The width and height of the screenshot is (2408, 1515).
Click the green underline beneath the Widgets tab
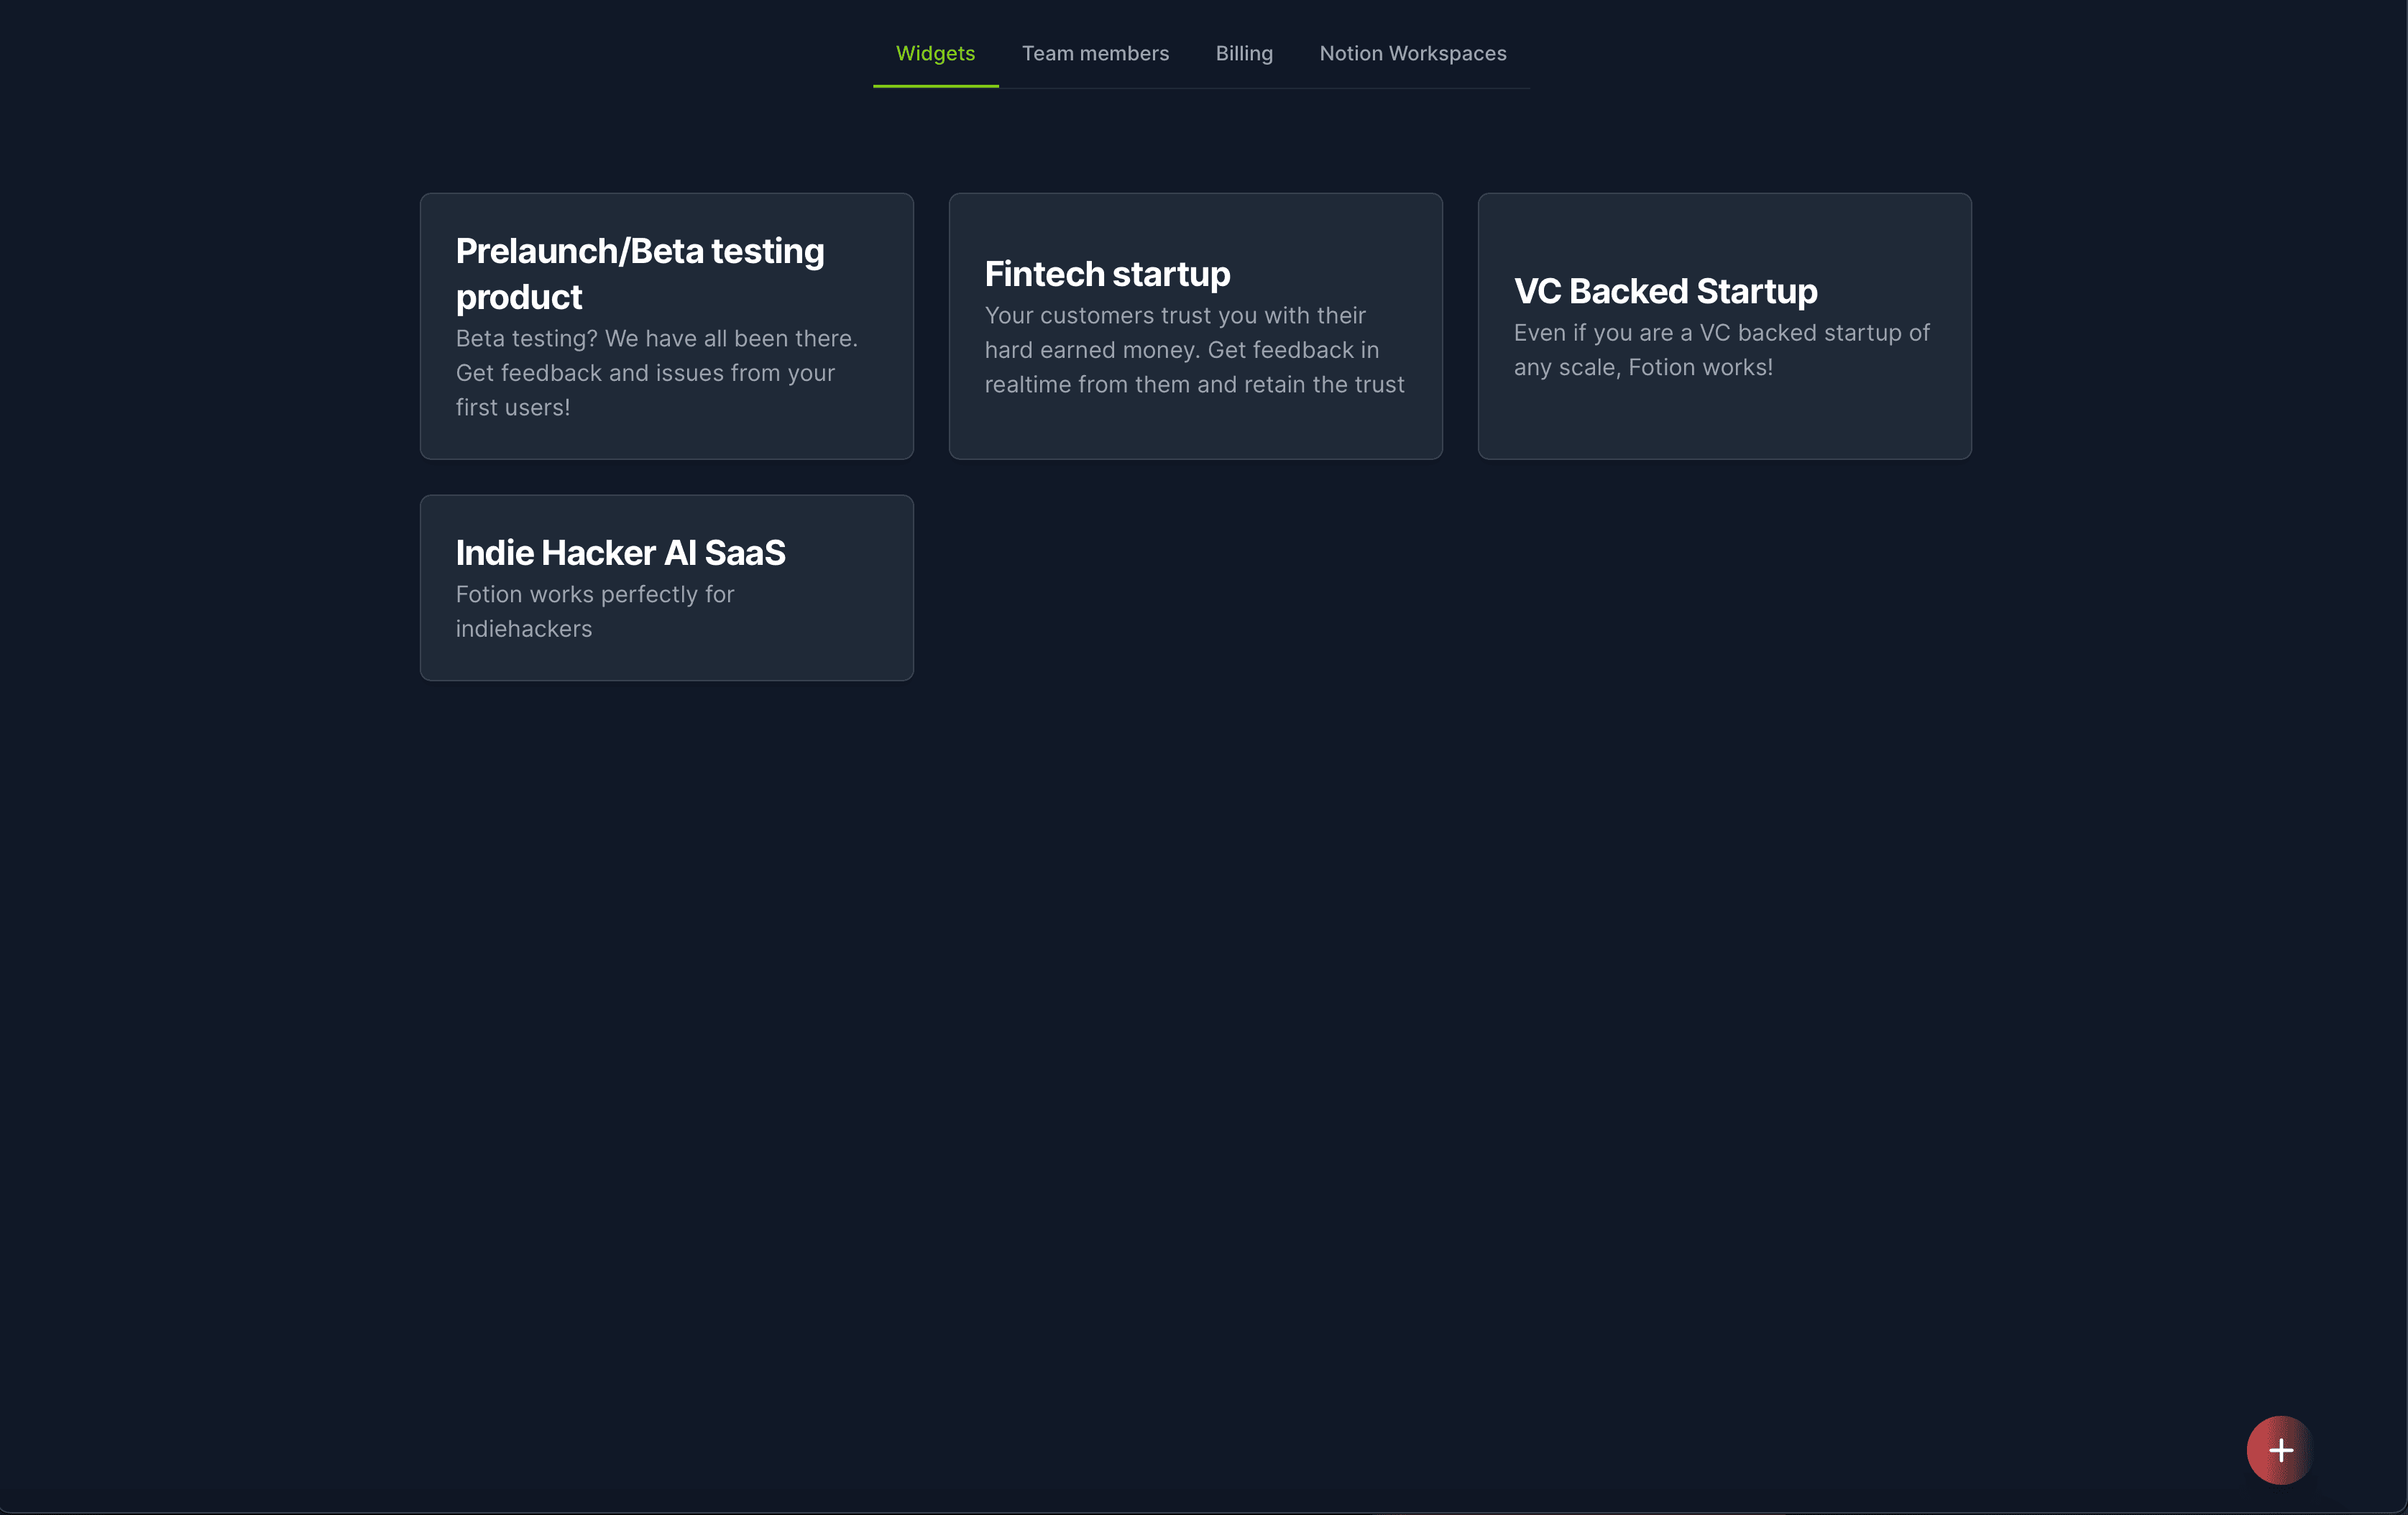click(935, 86)
